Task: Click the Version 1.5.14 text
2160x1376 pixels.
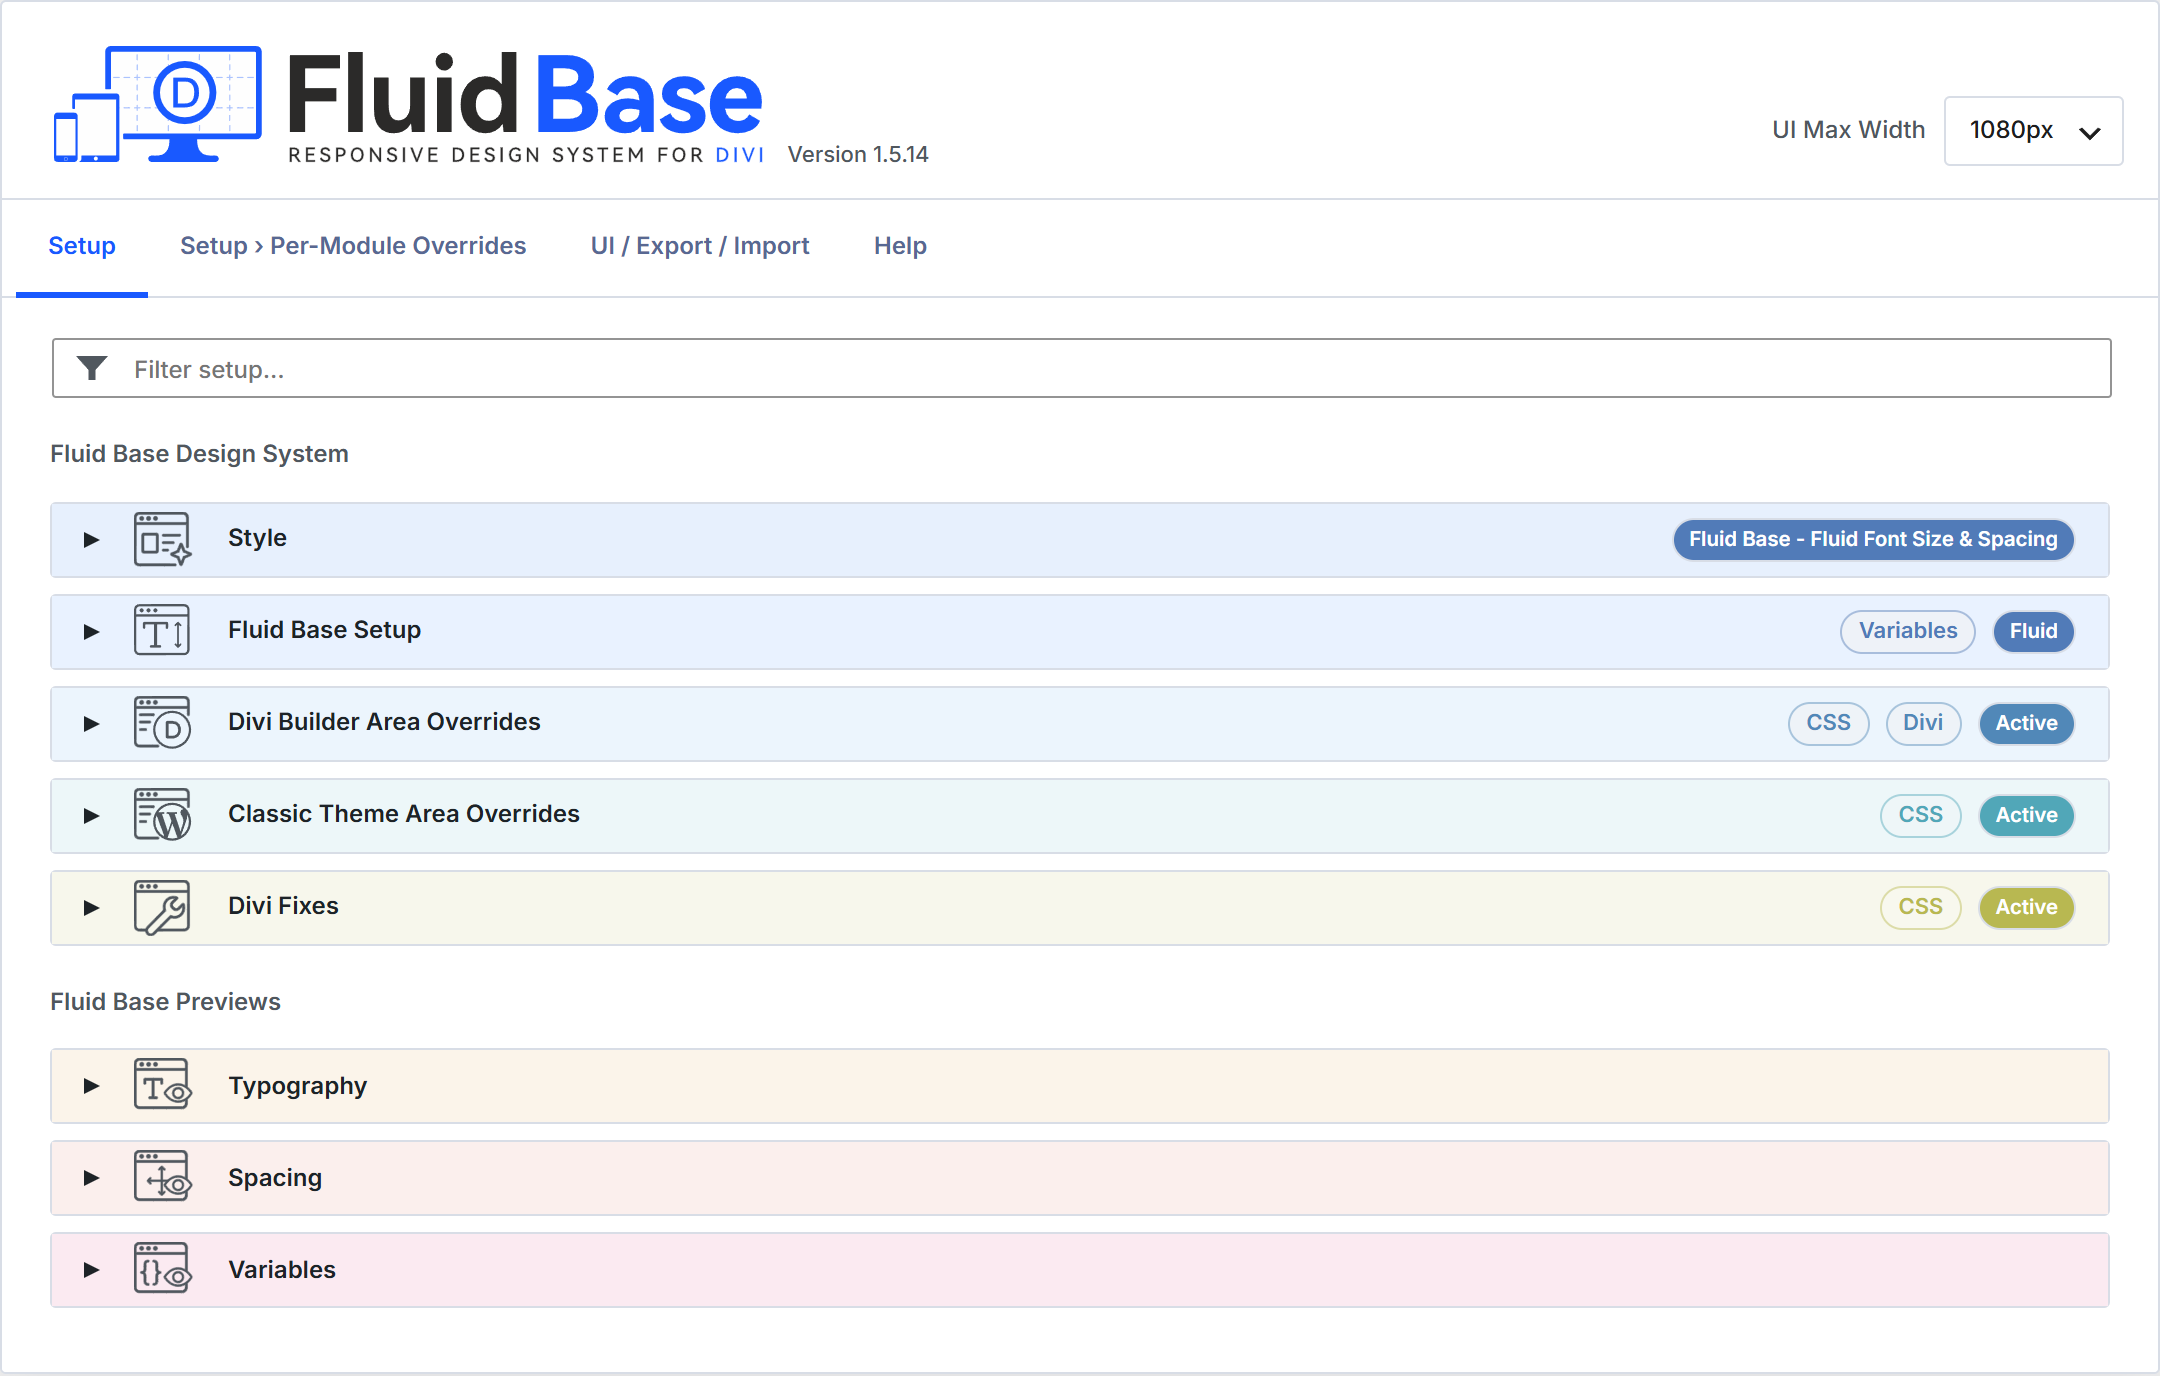Action: (x=858, y=155)
